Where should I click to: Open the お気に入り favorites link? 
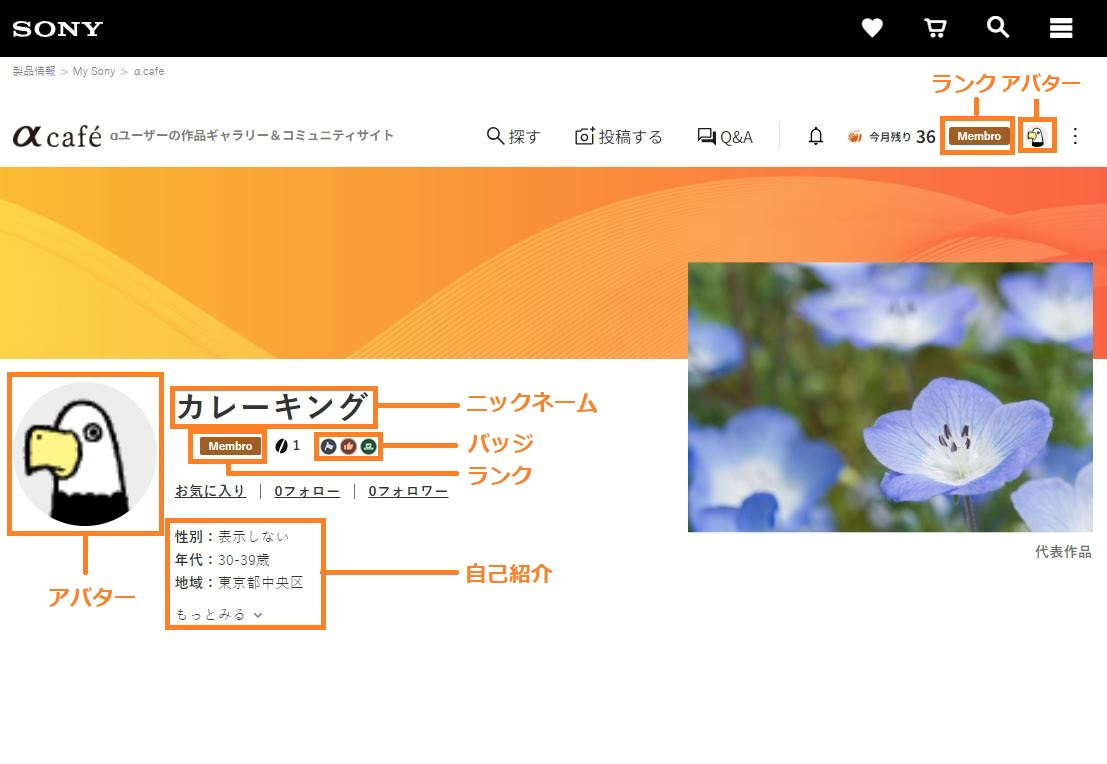click(210, 491)
